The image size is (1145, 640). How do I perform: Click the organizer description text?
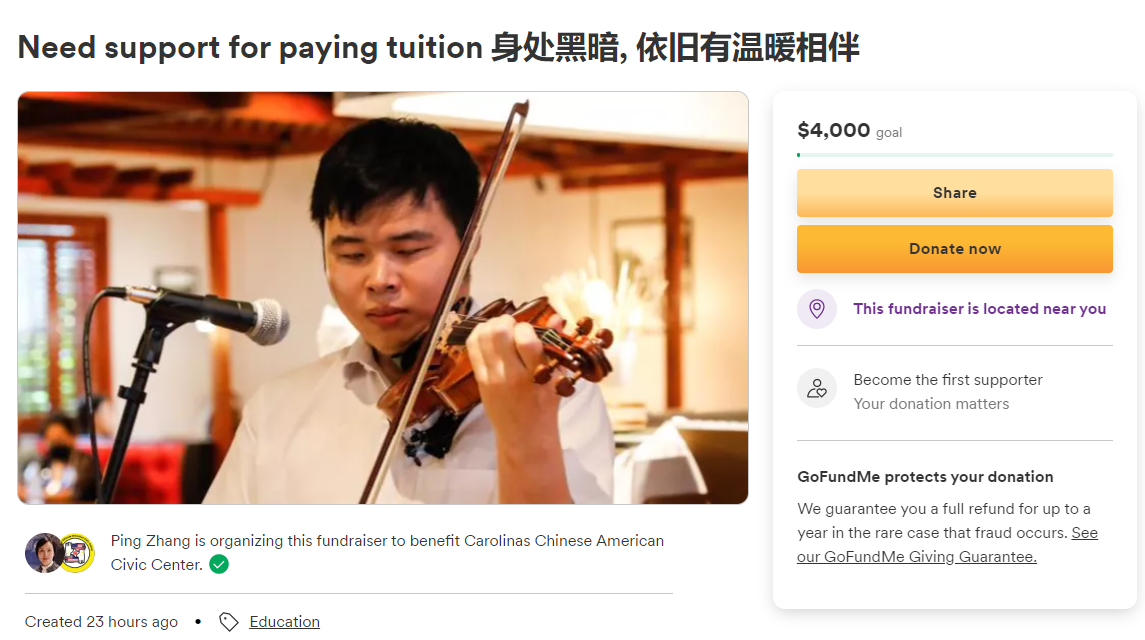coord(387,541)
